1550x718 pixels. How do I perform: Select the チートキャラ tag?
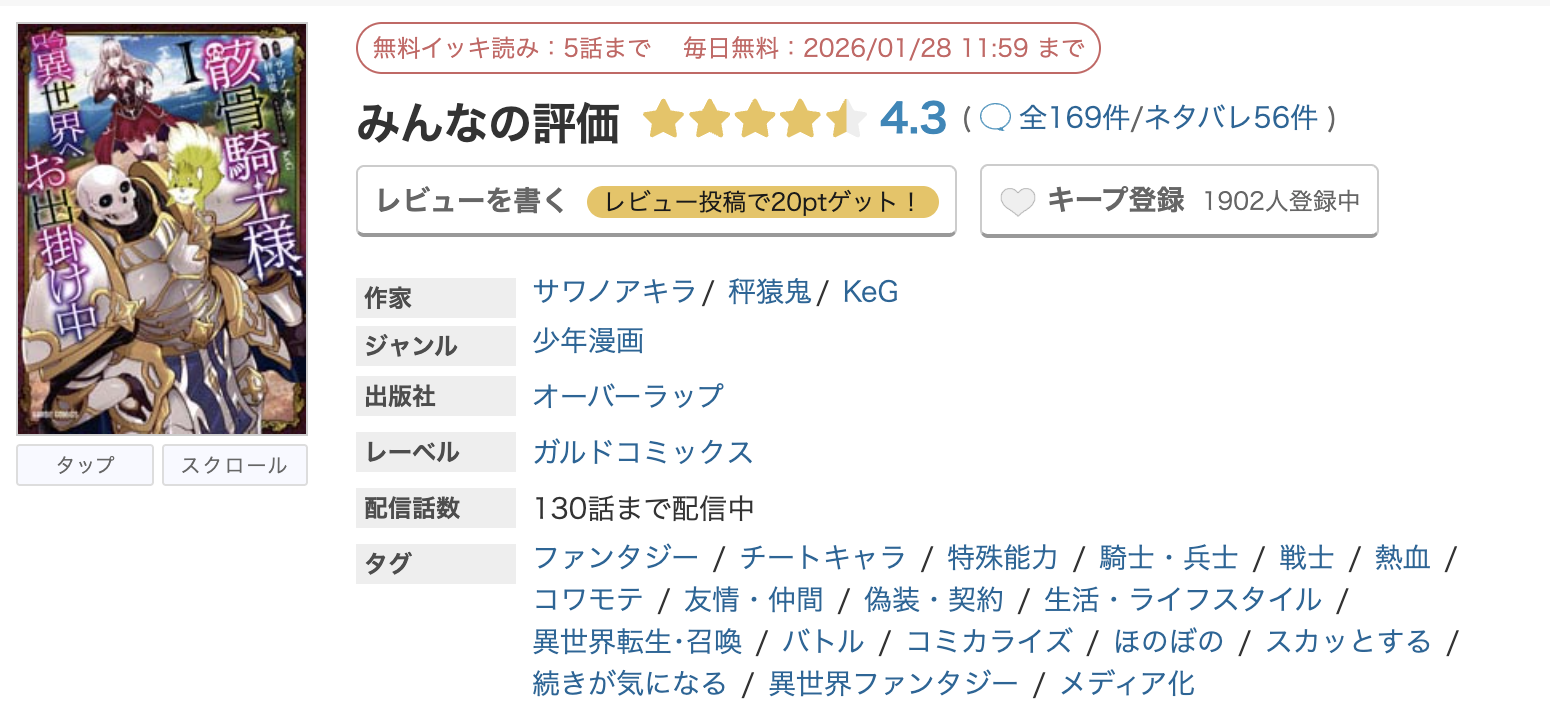coord(823,557)
